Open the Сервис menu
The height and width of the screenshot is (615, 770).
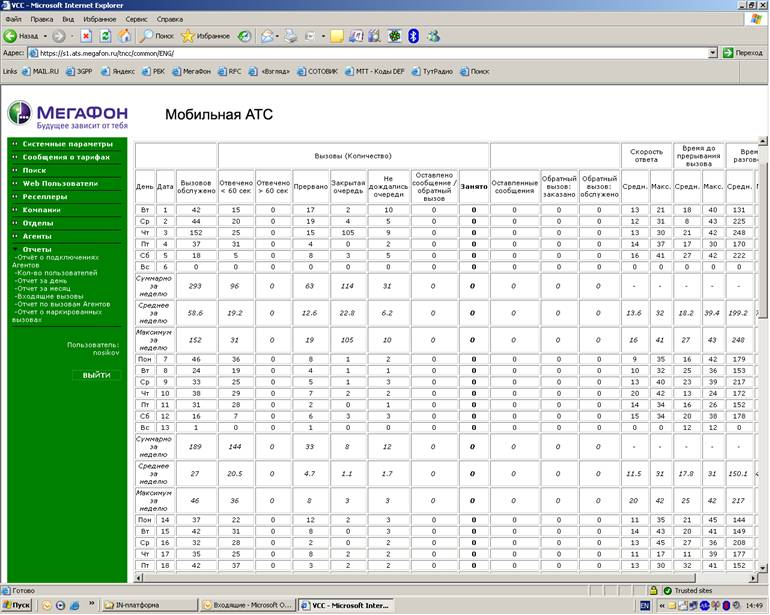[137, 19]
